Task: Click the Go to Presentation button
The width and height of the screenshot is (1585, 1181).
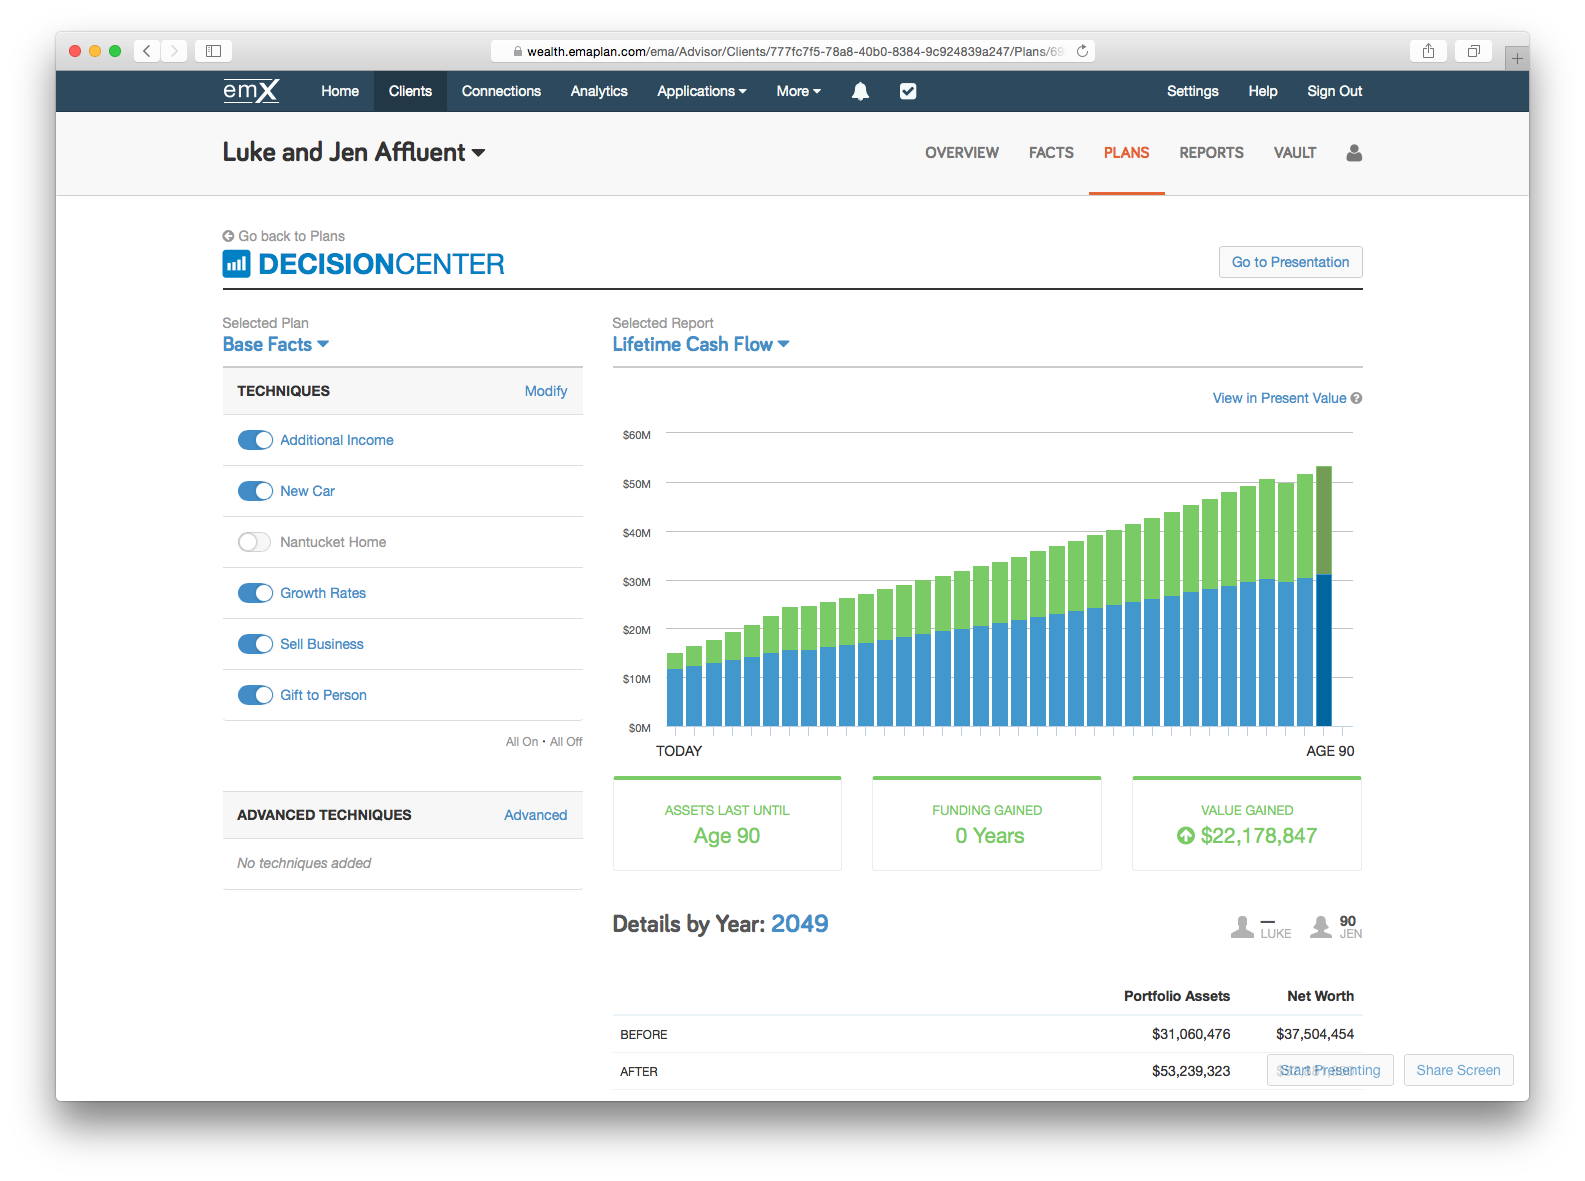Action: point(1290,262)
